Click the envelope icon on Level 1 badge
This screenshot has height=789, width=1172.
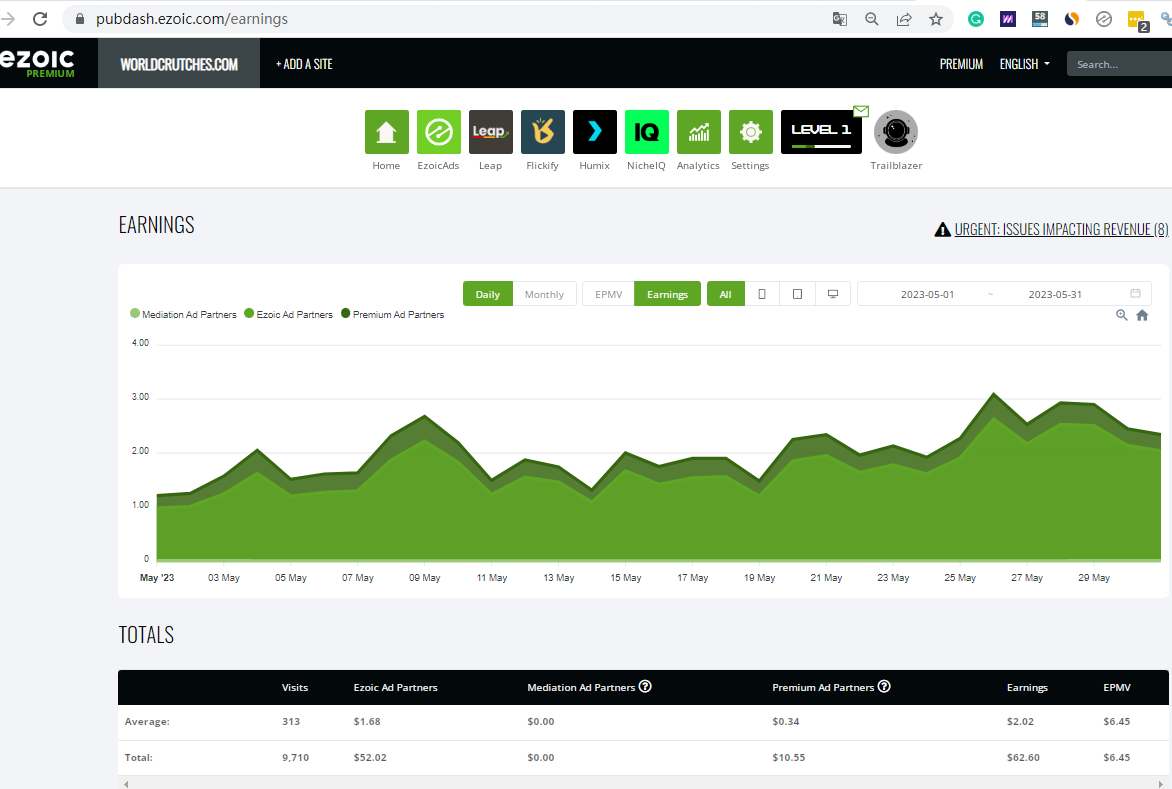[x=861, y=111]
